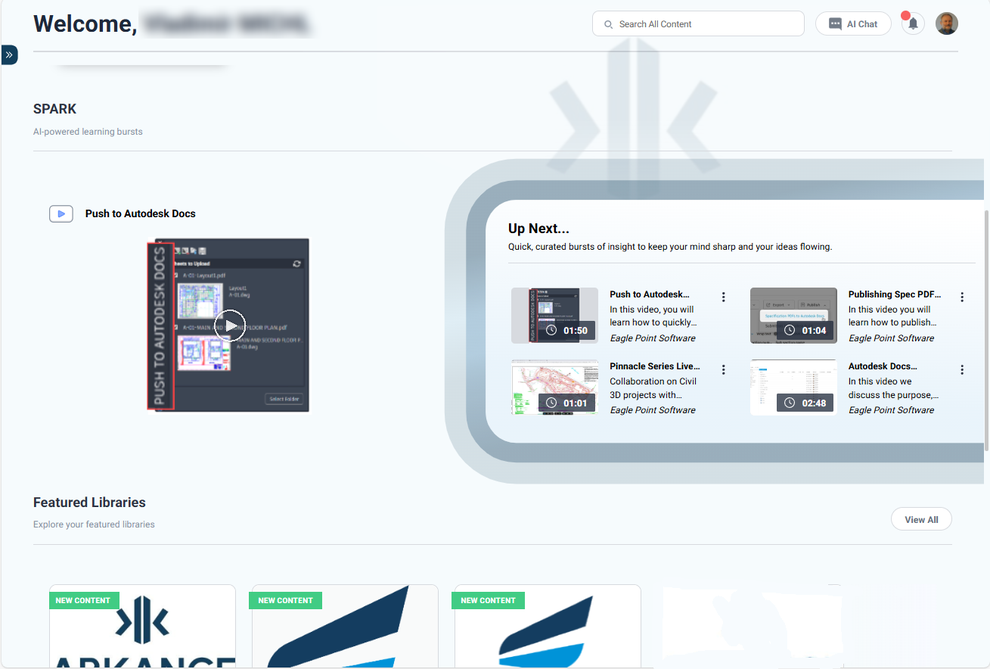Click the search magnifier icon
The width and height of the screenshot is (990, 669).
(608, 25)
